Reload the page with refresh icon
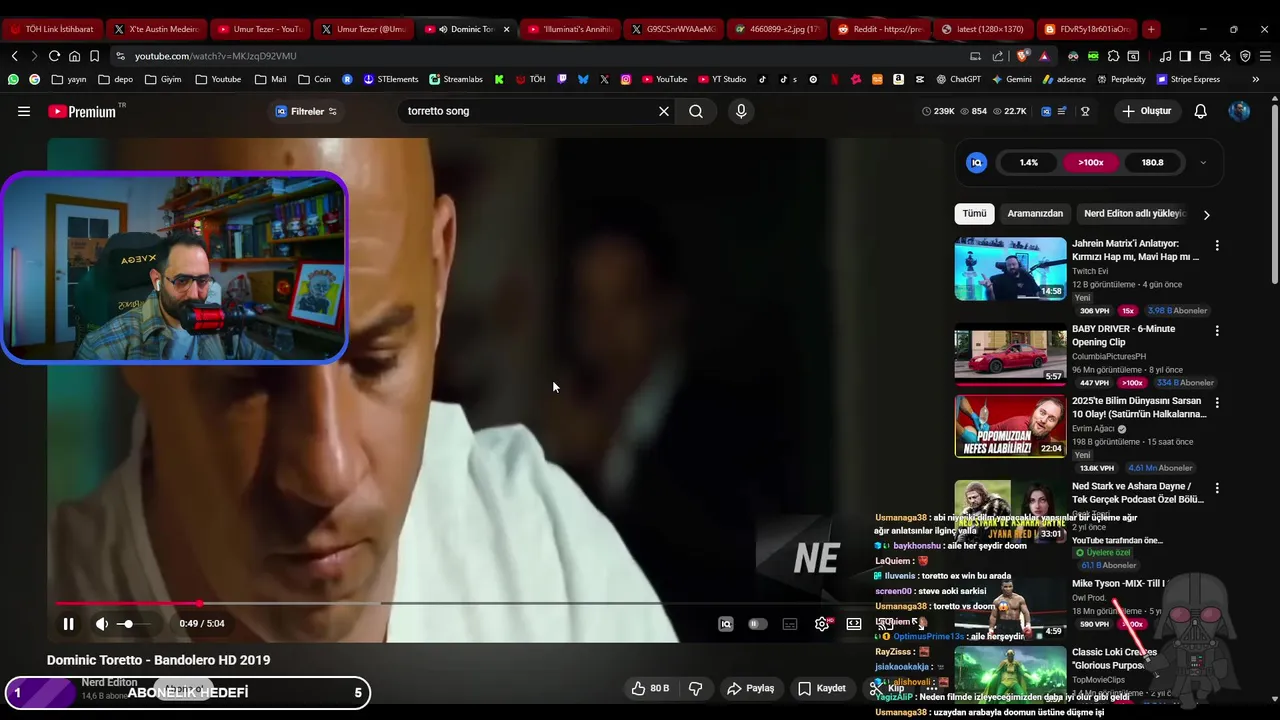 click(x=54, y=56)
